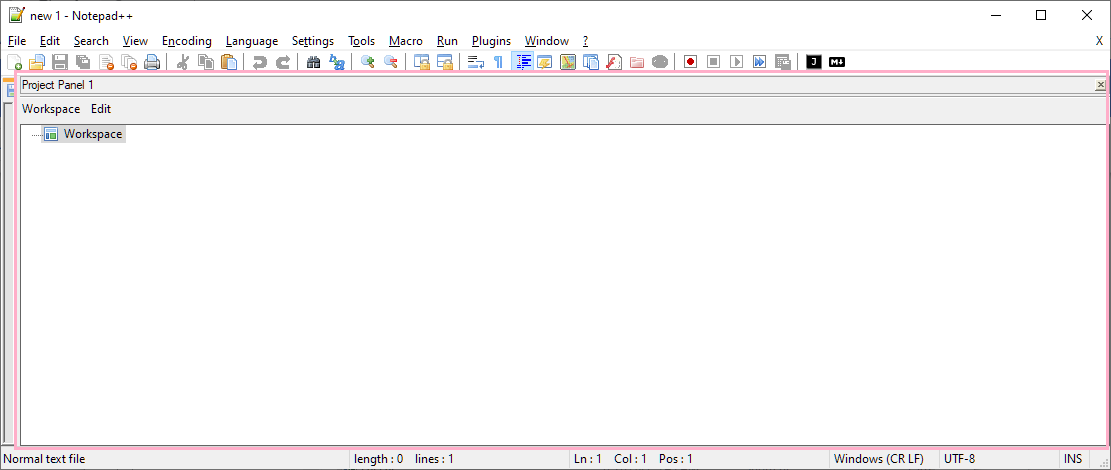Image resolution: width=1111 pixels, height=470 pixels.
Task: Open the Search menu
Action: click(x=91, y=41)
